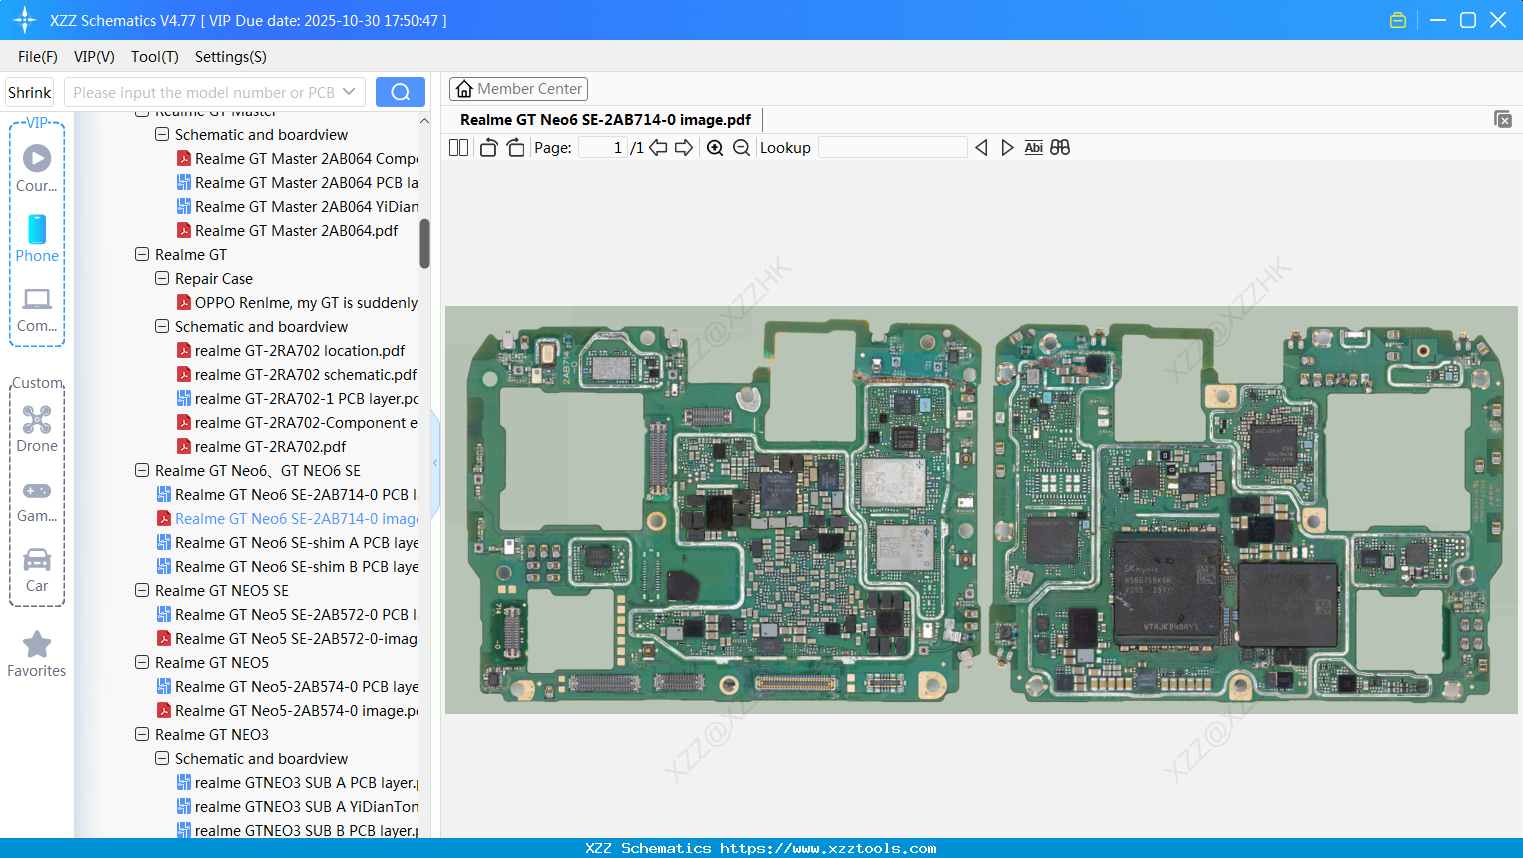
Task: Click the zoom in magnifier icon
Action: [715, 148]
